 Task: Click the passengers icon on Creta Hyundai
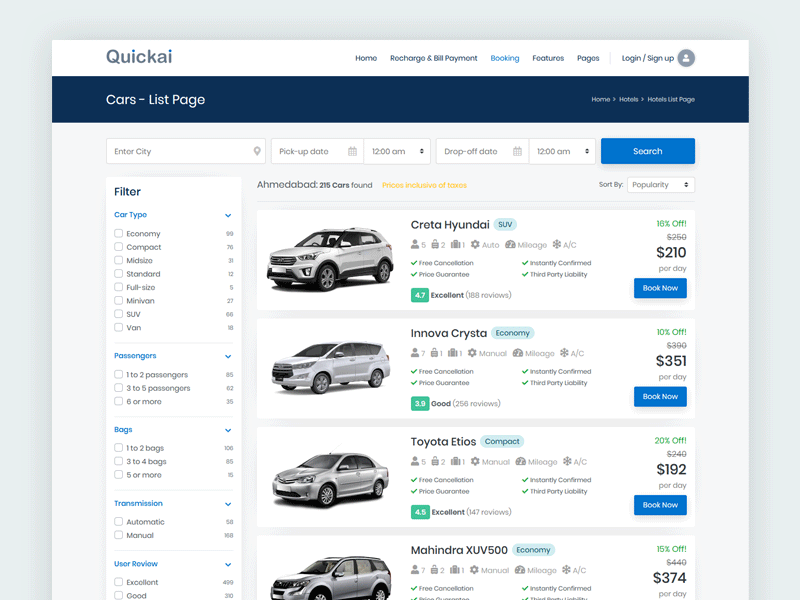pos(415,244)
